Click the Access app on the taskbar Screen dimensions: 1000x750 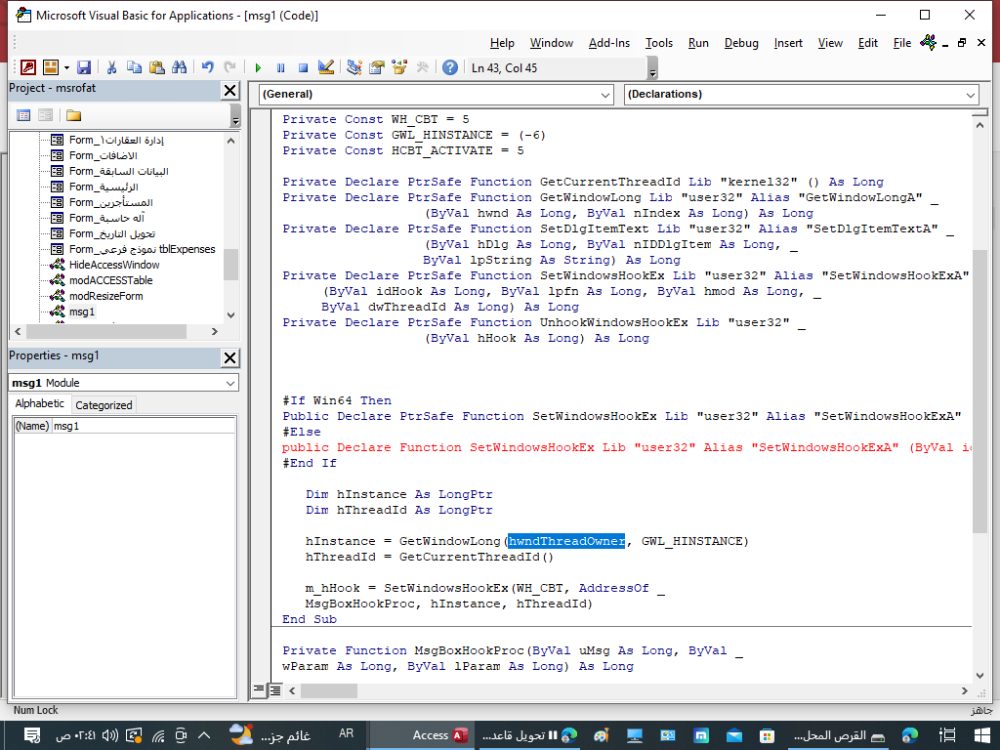coord(441,735)
